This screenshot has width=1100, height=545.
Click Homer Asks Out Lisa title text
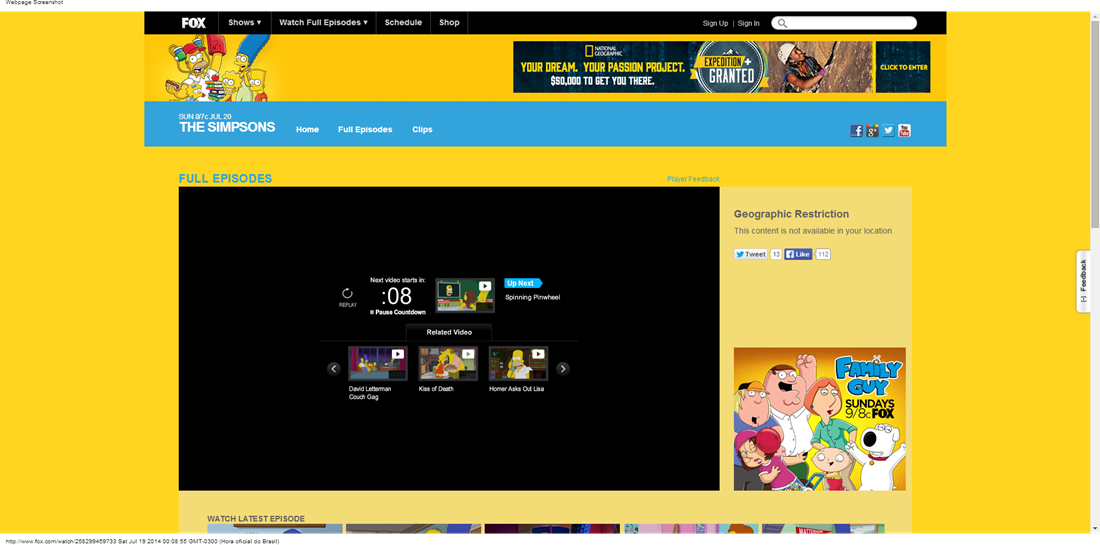[516, 389]
